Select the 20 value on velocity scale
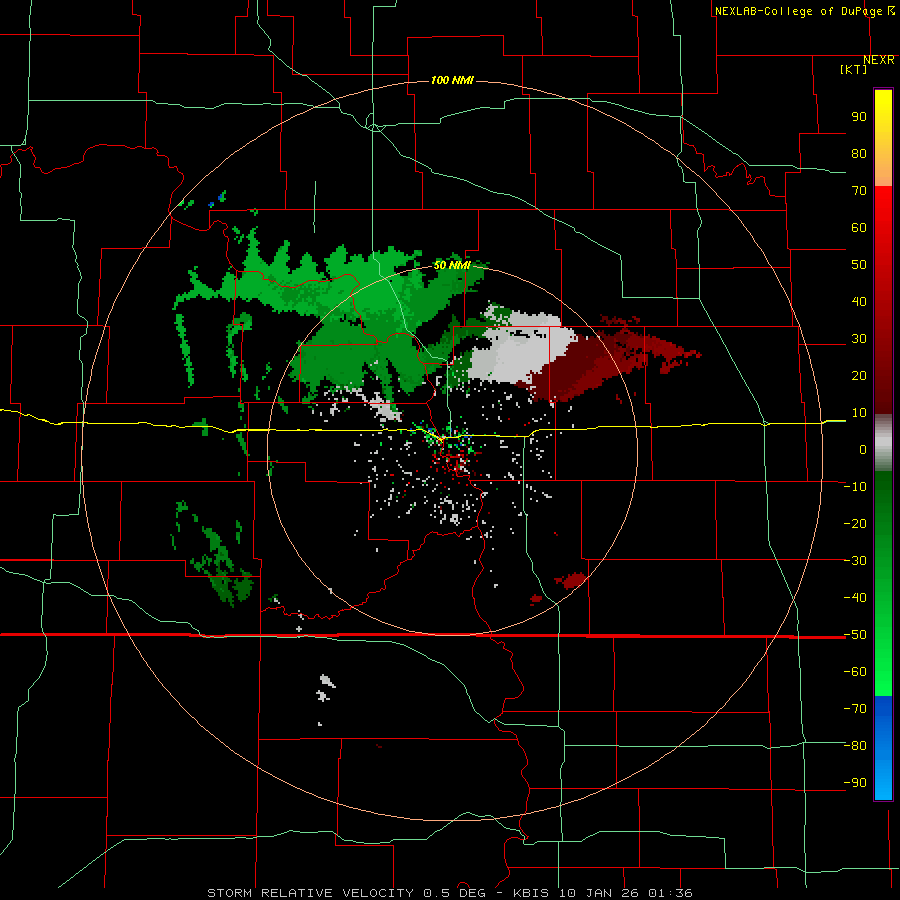Viewport: 900px width, 900px height. point(859,375)
